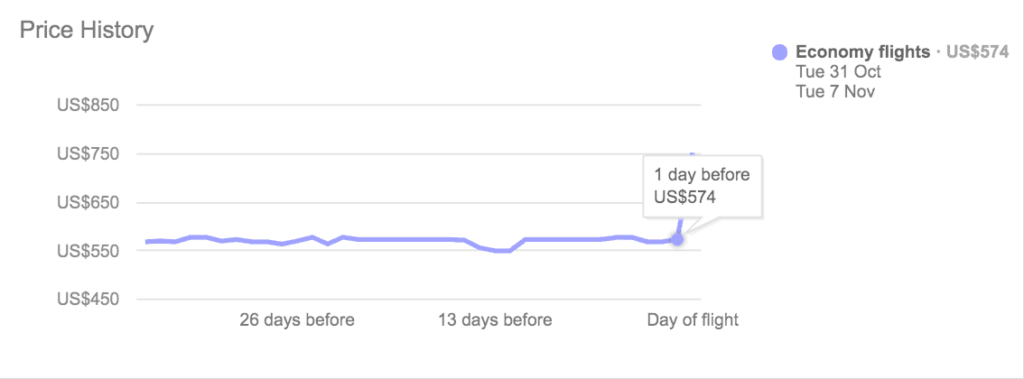Click the Price History heading
Screen dimensions: 1024x379
[86, 30]
